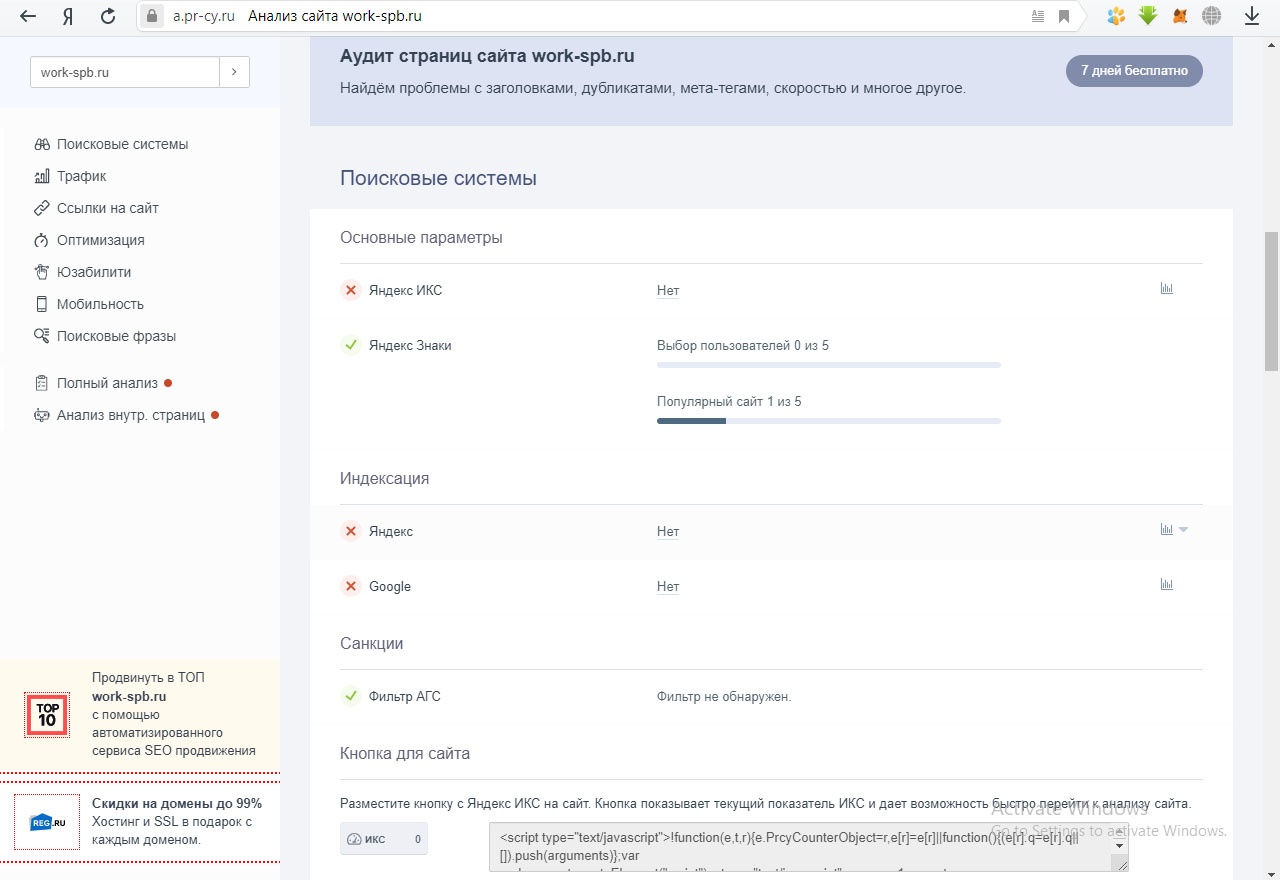Go back with the browser back arrow
Screen dimensions: 1280x880
[28, 16]
